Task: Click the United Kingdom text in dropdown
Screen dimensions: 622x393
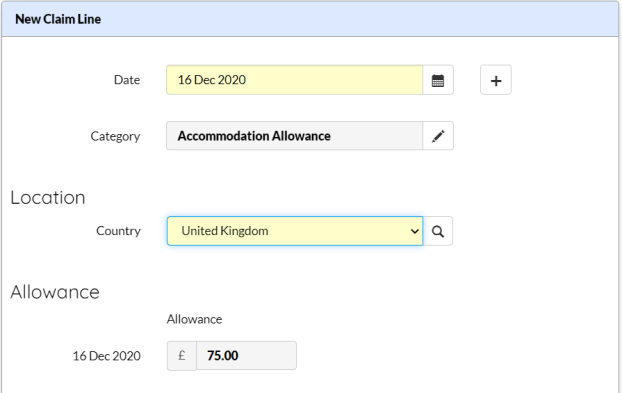Action: pos(225,231)
